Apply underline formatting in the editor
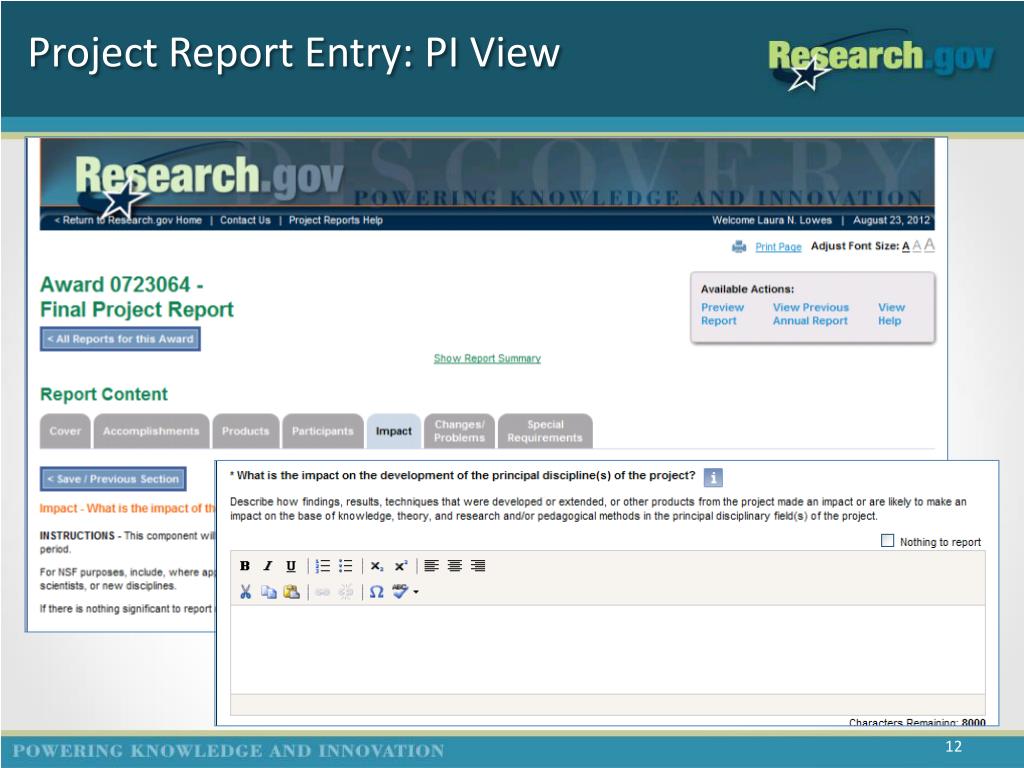This screenshot has width=1024, height=768. pyautogui.click(x=291, y=566)
